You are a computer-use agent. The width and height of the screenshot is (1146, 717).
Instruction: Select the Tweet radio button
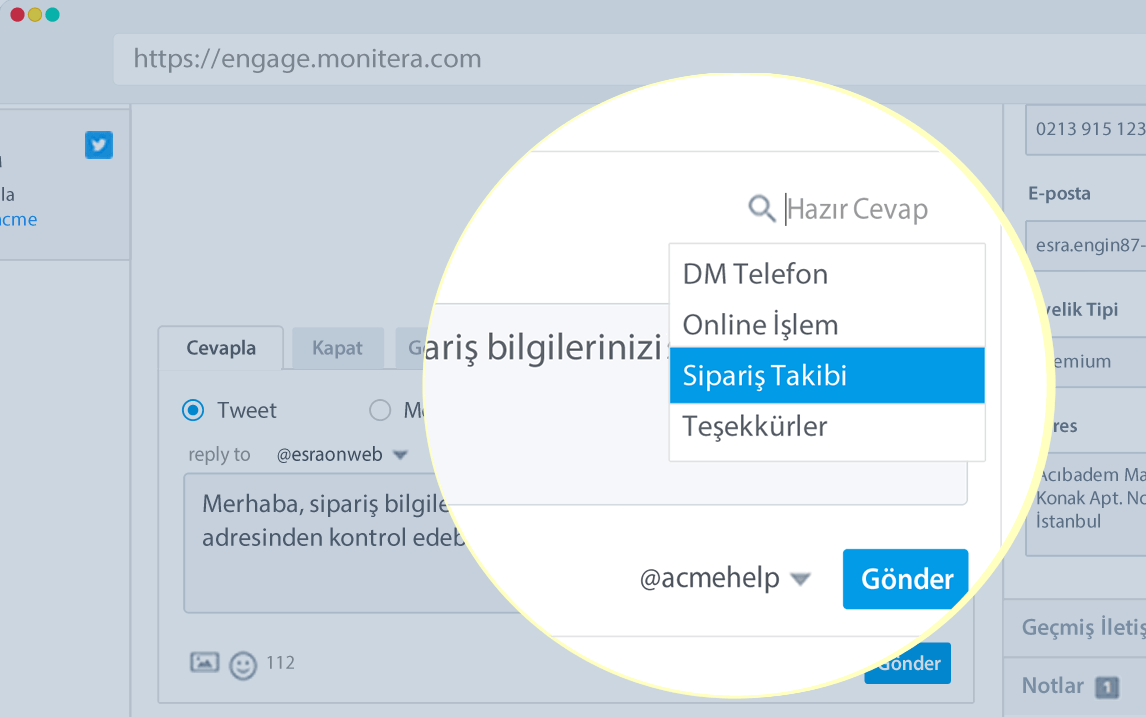pos(193,410)
